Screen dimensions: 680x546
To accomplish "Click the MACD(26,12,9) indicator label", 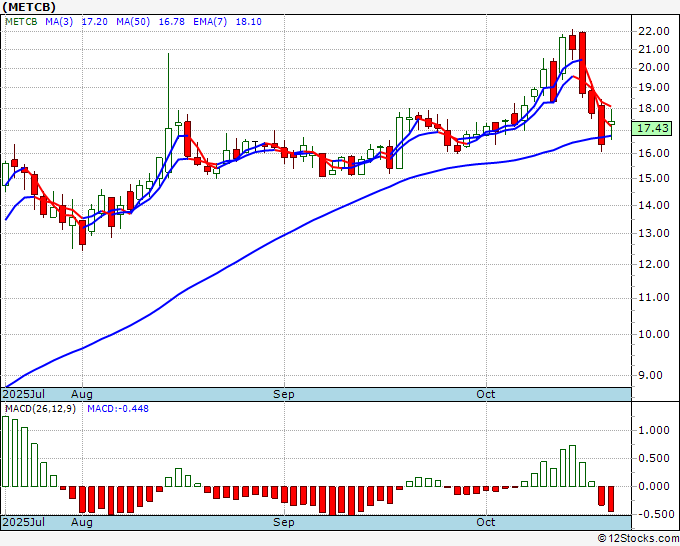I will 41,409.
